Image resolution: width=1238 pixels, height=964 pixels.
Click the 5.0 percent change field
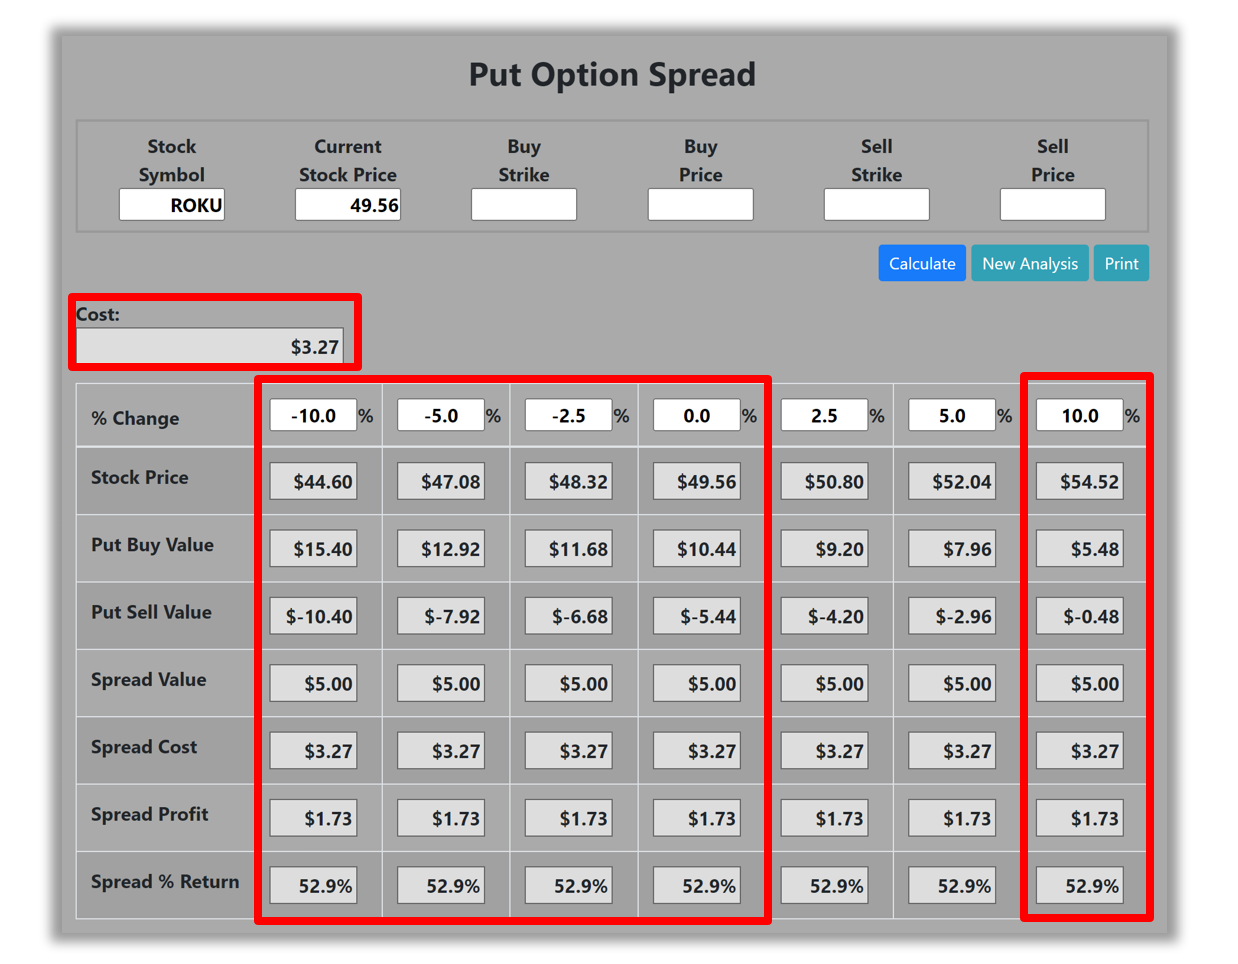point(952,415)
